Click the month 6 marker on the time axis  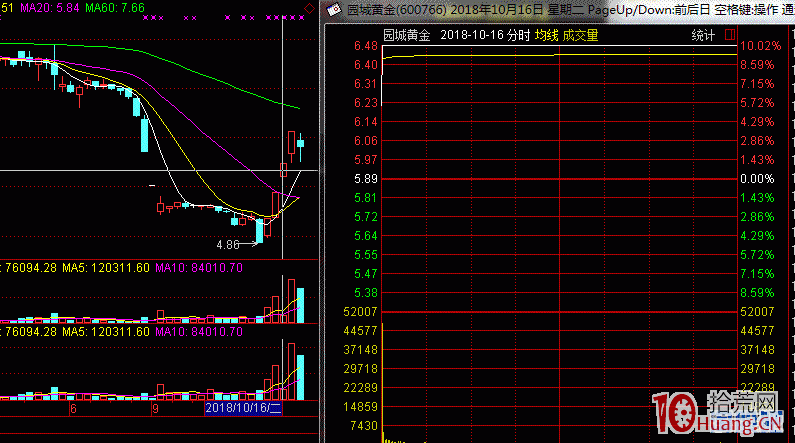click(74, 409)
